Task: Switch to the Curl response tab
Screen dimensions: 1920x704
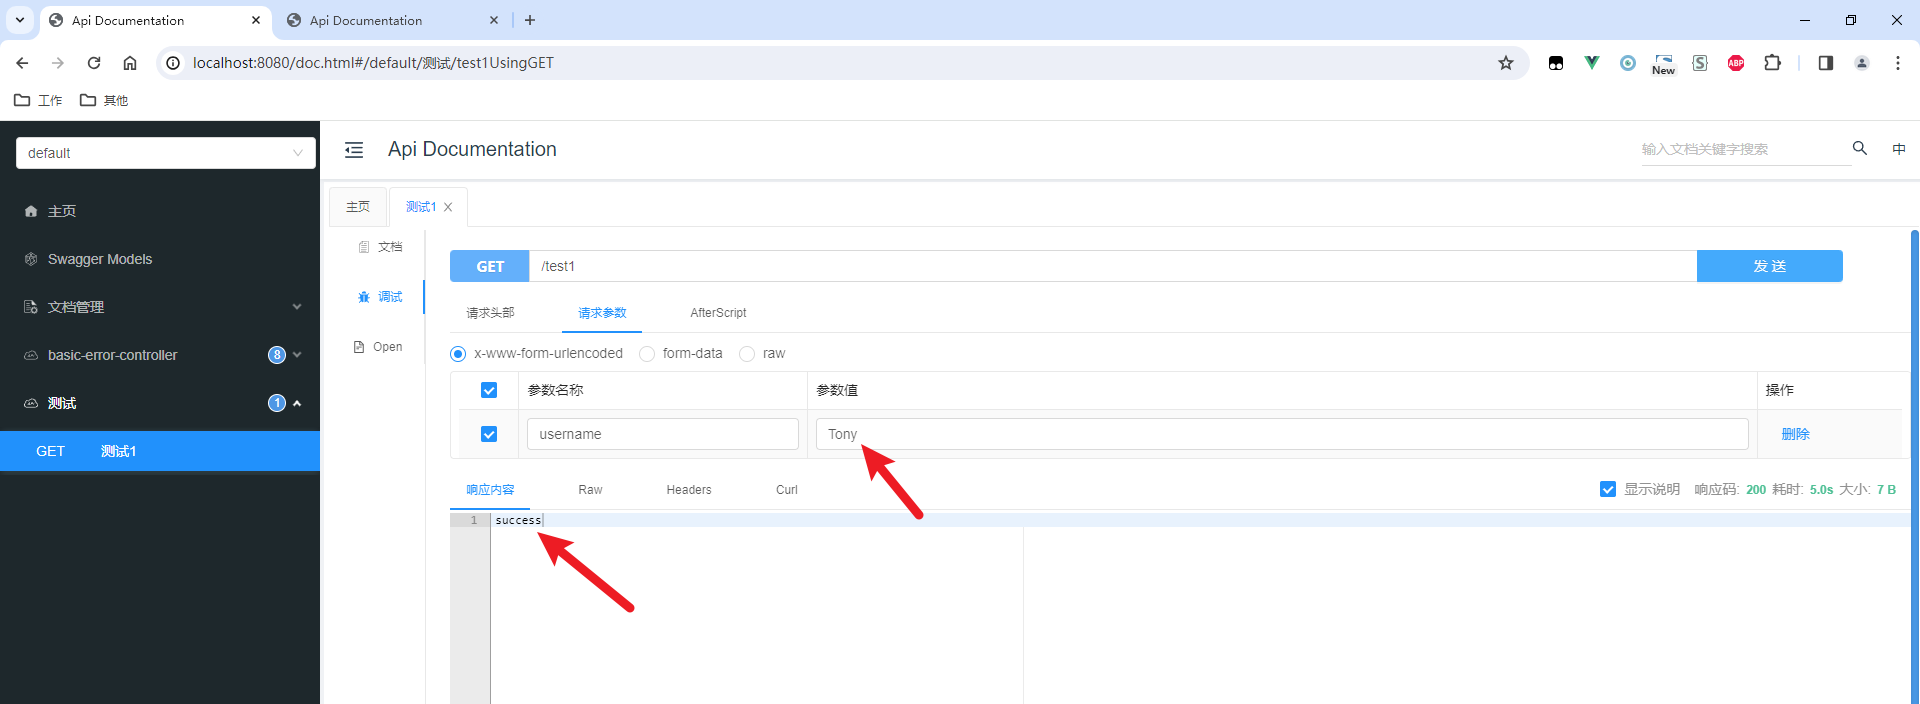Action: coord(787,490)
